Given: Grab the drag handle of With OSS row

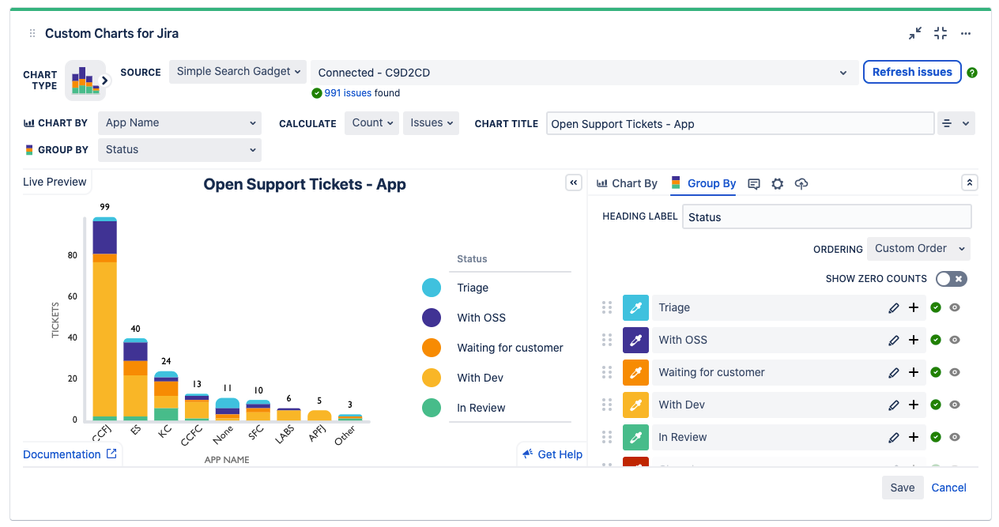Looking at the screenshot, I should click(607, 340).
